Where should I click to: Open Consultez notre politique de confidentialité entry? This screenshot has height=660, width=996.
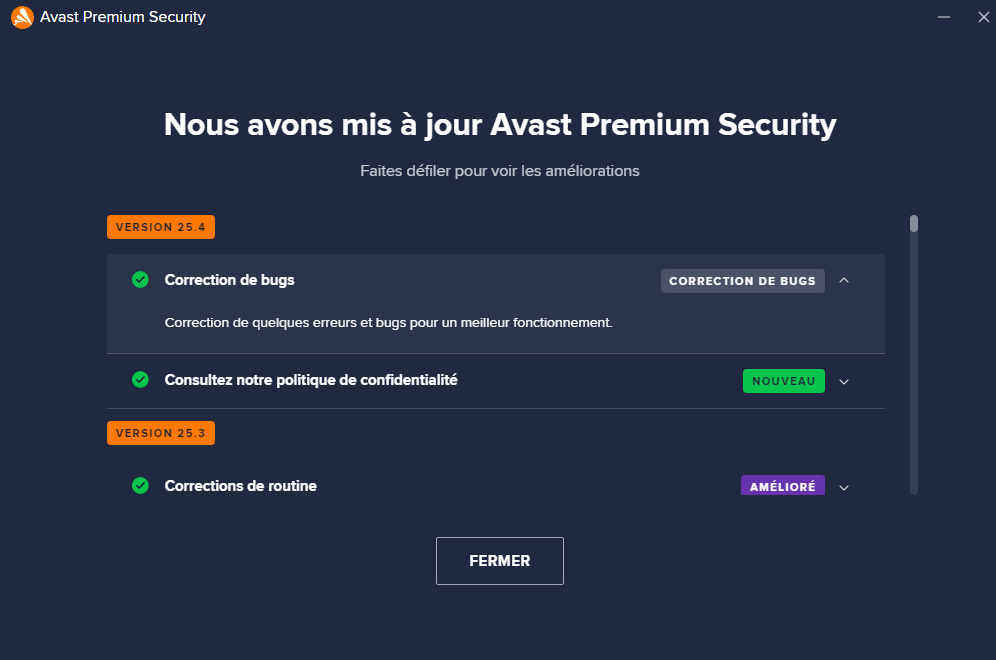point(311,380)
